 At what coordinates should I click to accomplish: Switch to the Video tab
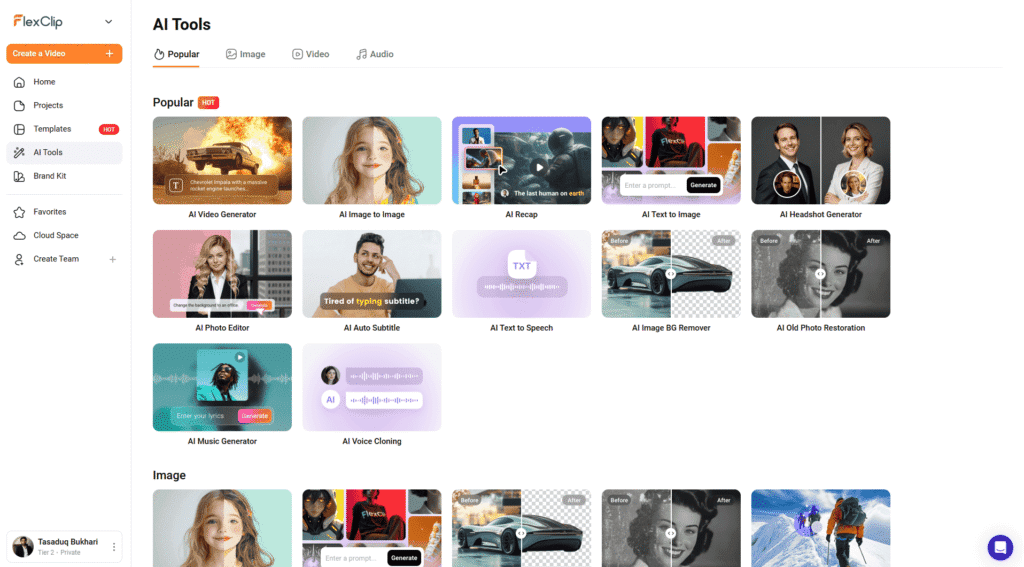311,54
